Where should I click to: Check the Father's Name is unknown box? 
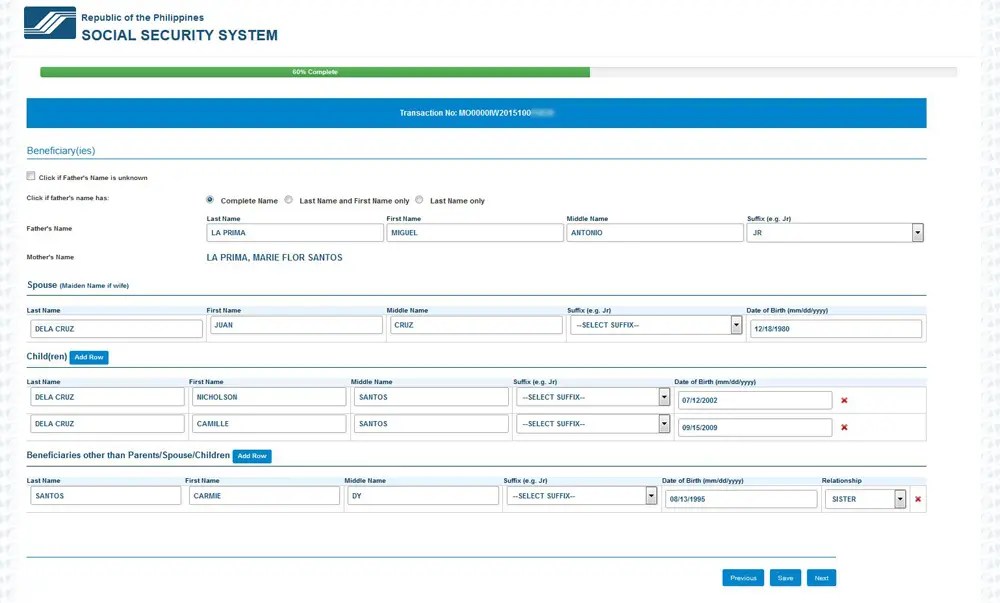[x=31, y=176]
